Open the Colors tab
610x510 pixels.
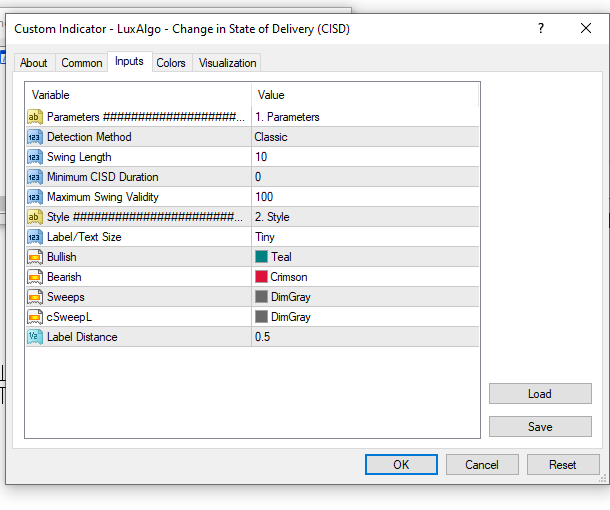coord(171,63)
